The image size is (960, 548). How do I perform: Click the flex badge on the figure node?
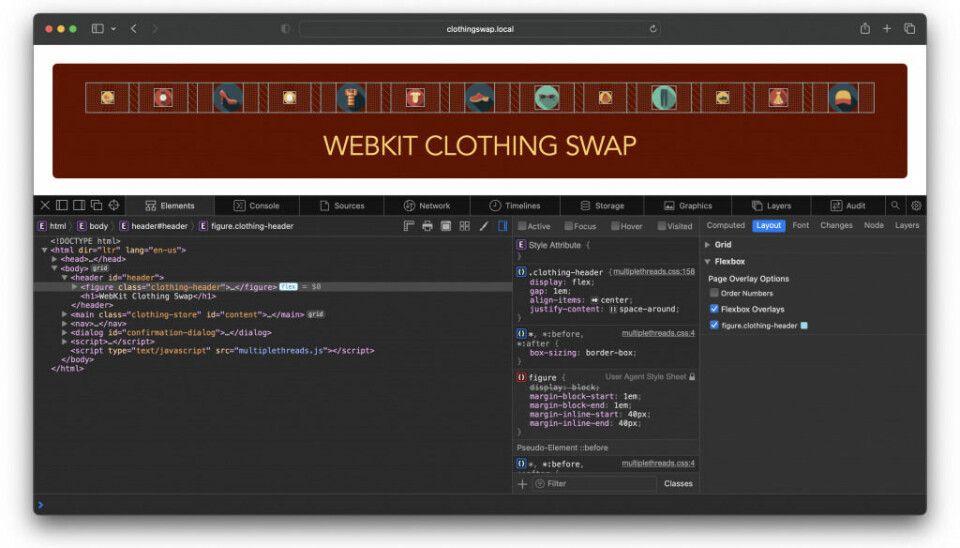click(x=288, y=287)
